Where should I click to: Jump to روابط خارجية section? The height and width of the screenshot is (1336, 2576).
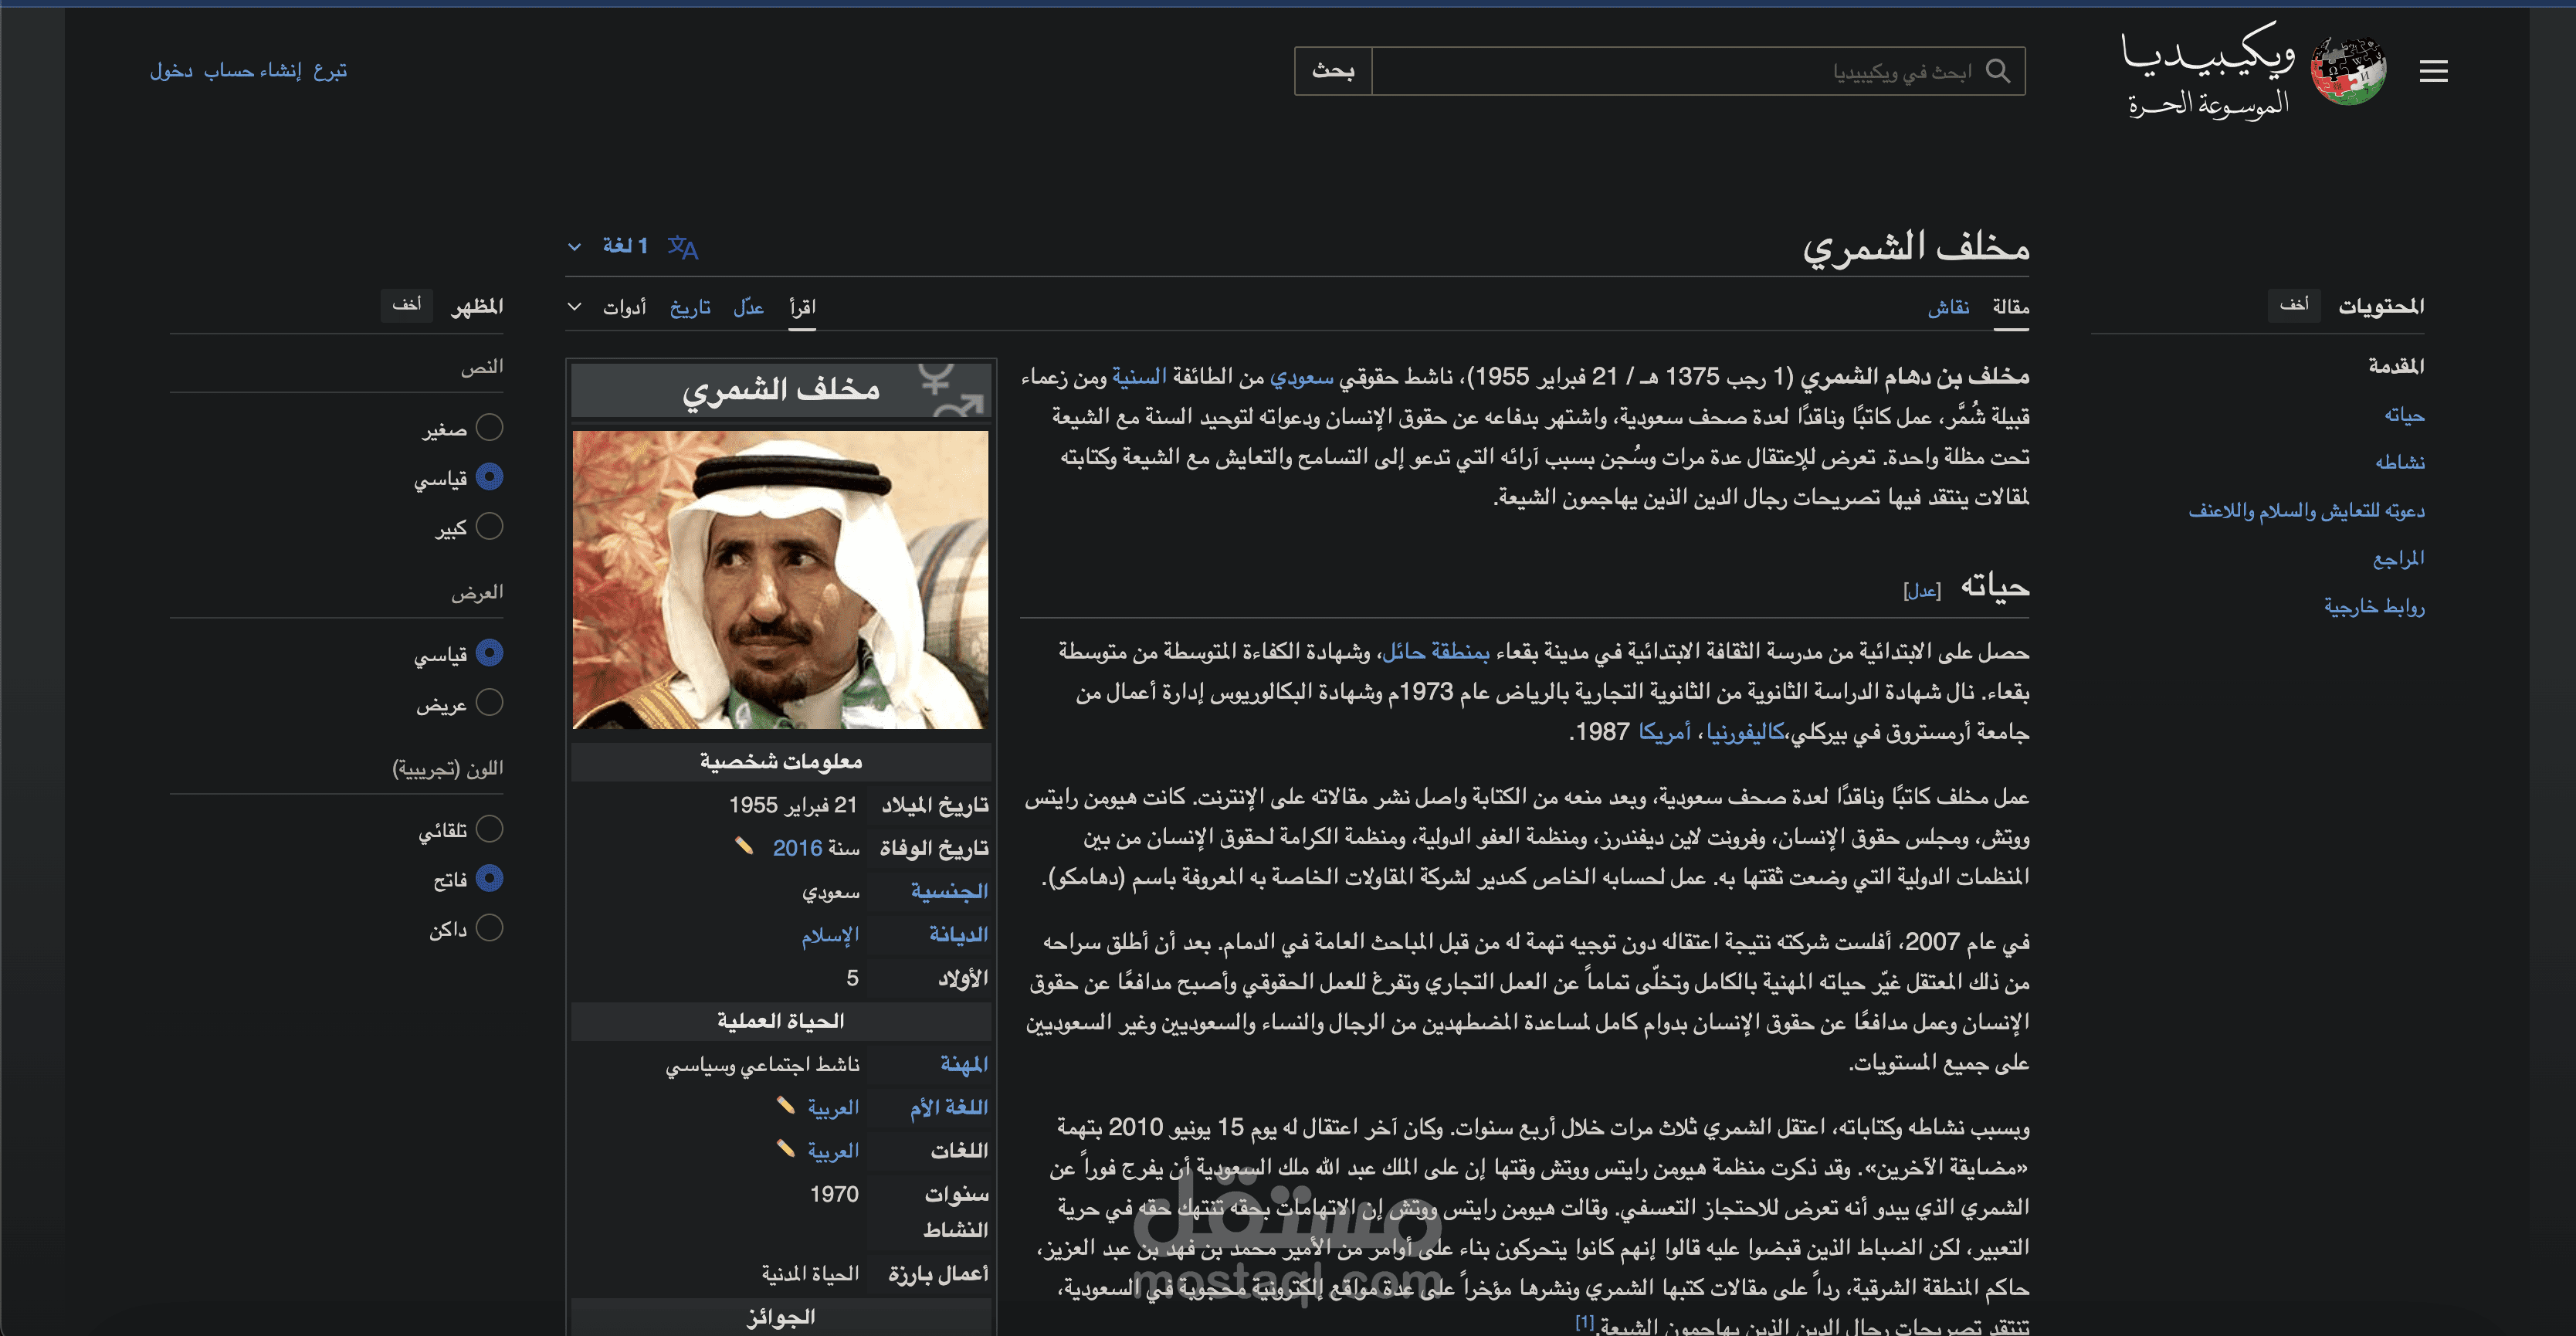(2374, 606)
